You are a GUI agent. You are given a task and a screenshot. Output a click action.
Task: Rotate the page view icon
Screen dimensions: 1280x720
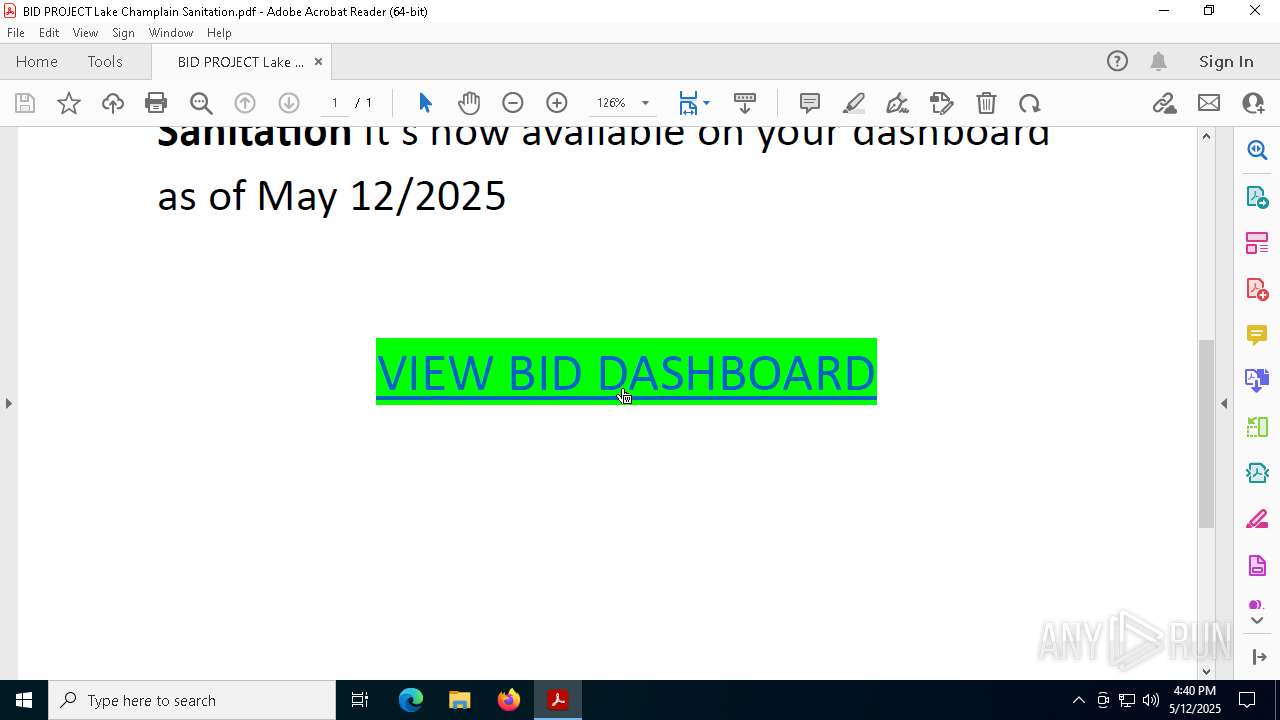(1029, 103)
